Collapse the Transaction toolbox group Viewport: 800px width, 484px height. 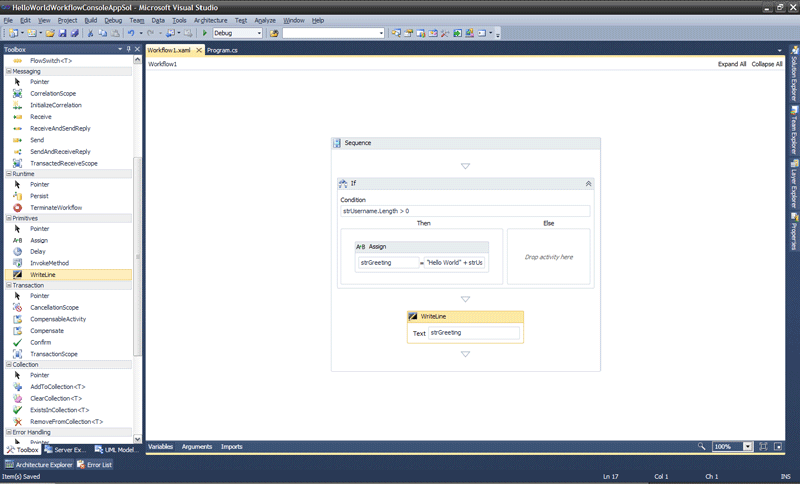point(9,286)
